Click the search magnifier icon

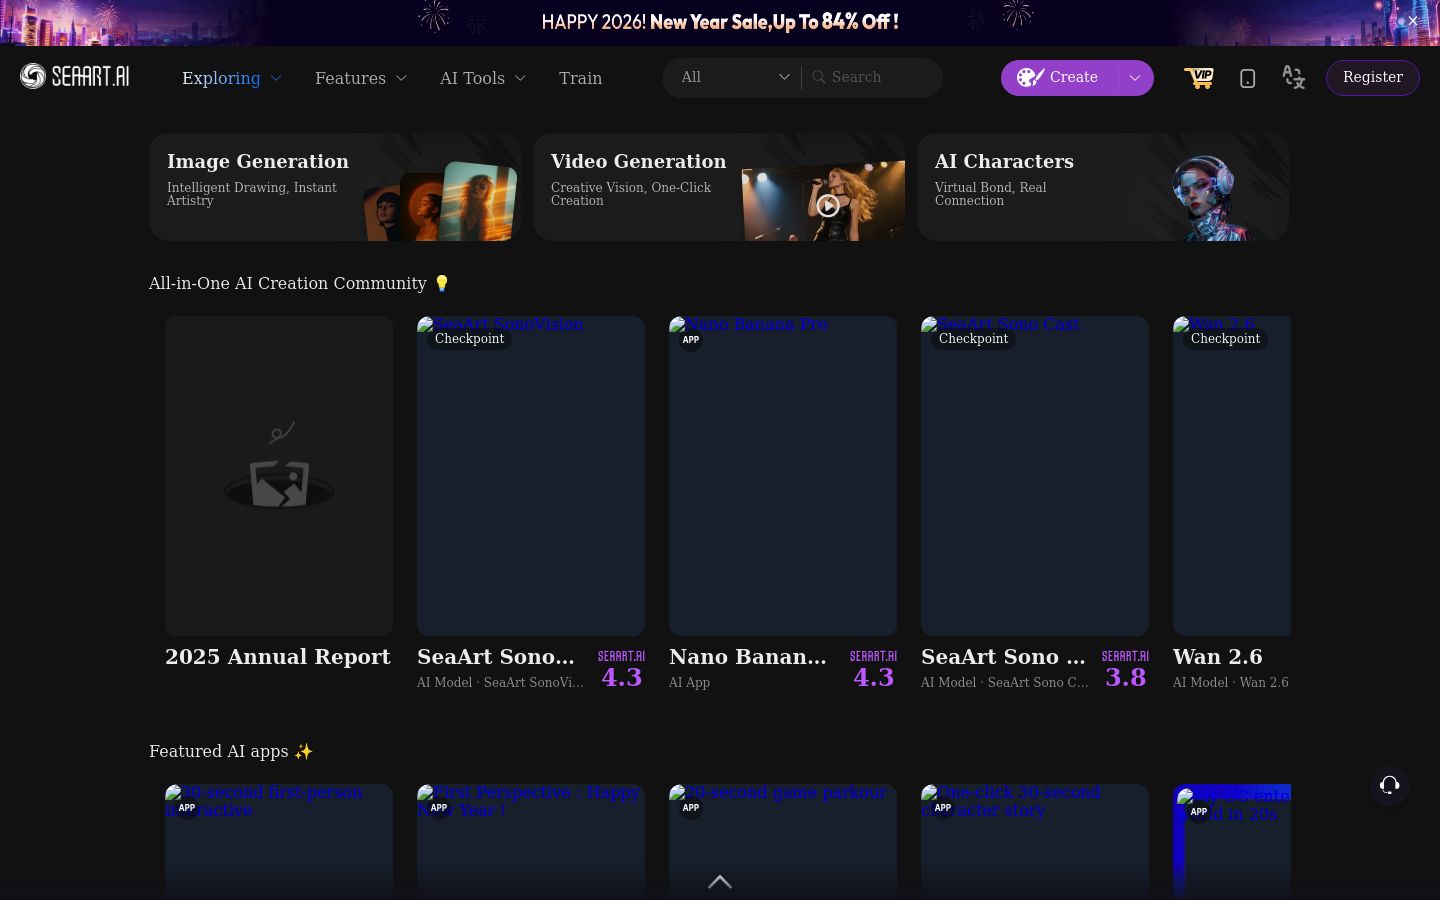click(819, 77)
